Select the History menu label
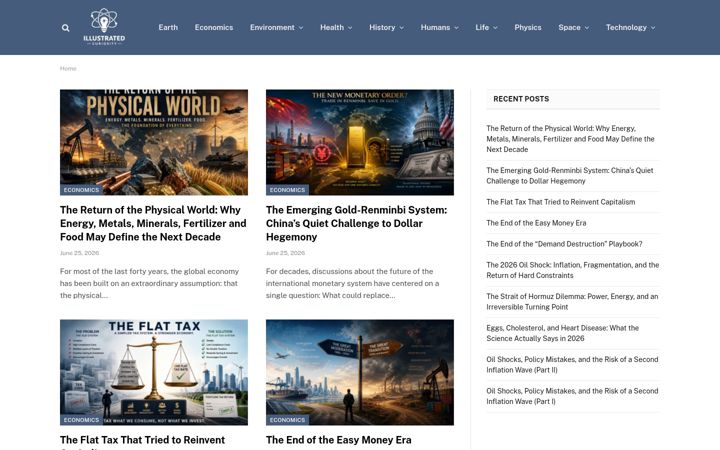The image size is (720, 450). [x=382, y=28]
